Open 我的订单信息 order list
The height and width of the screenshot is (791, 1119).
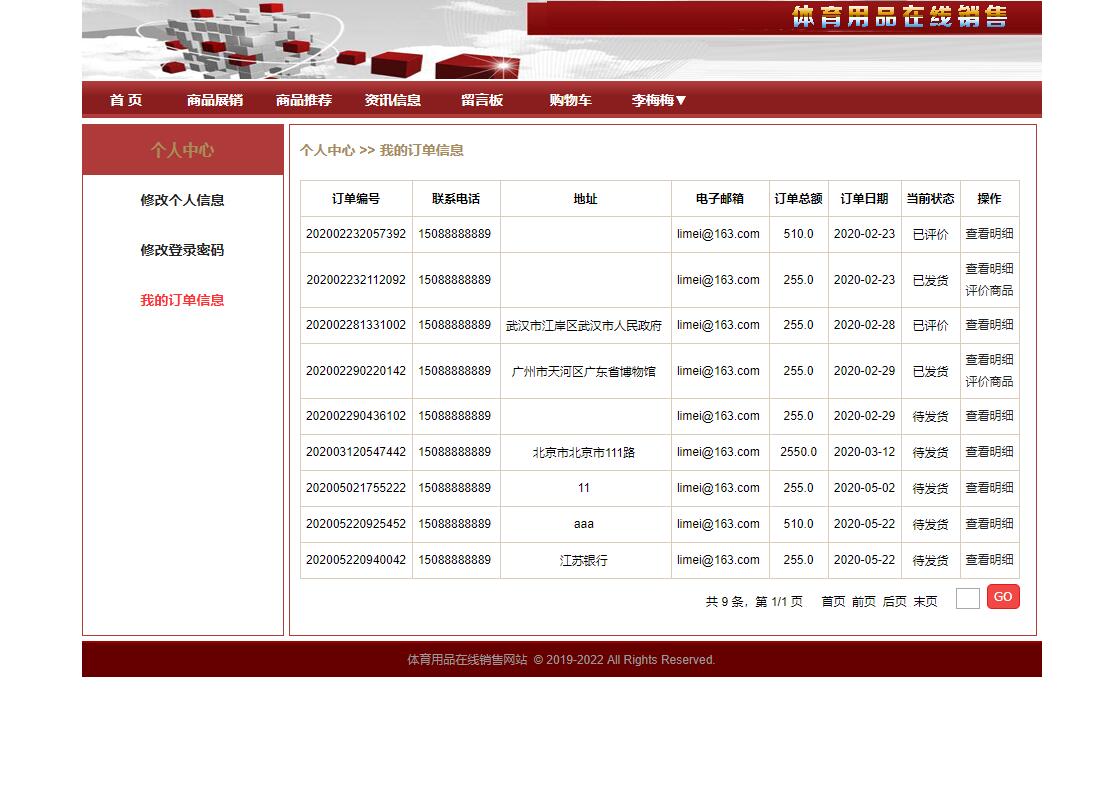point(182,300)
